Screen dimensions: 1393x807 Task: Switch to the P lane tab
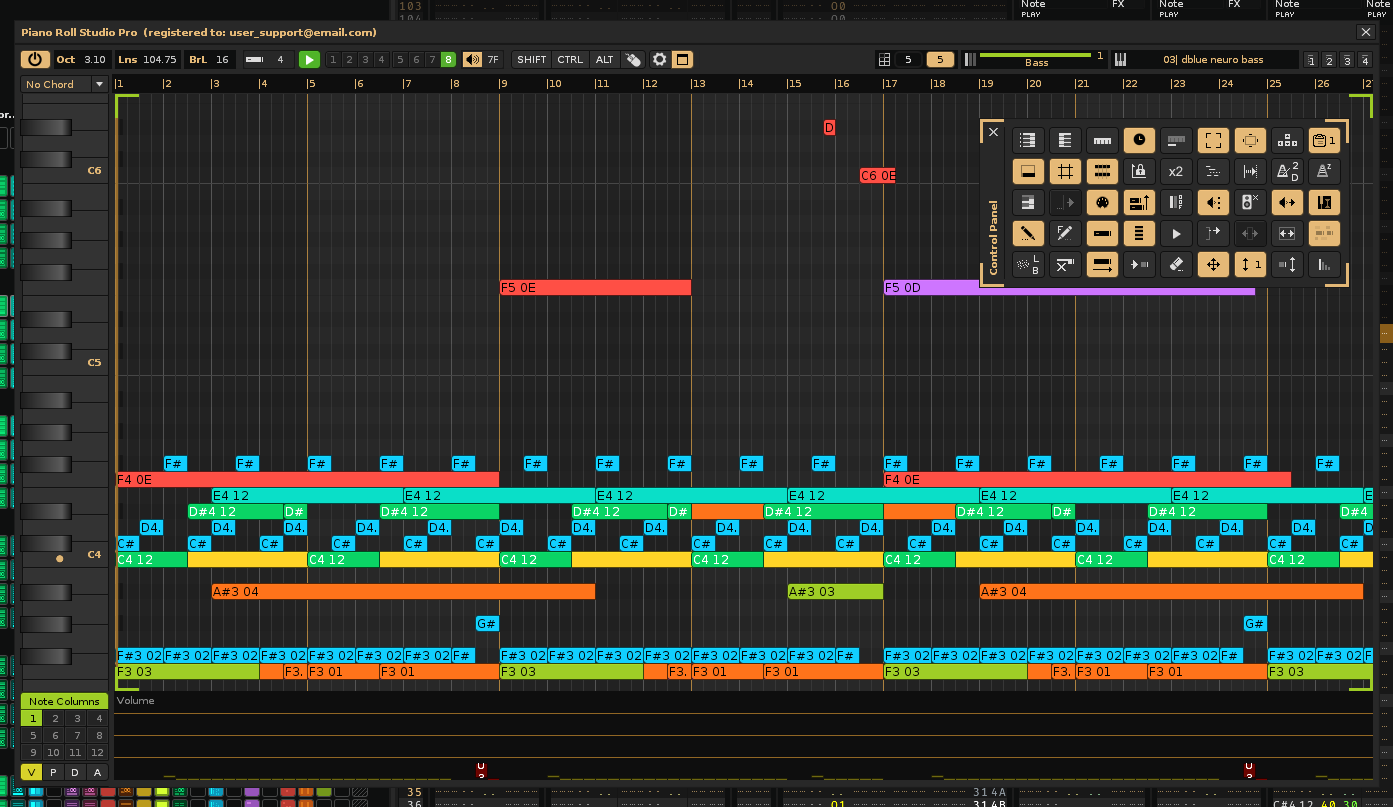pos(54,772)
